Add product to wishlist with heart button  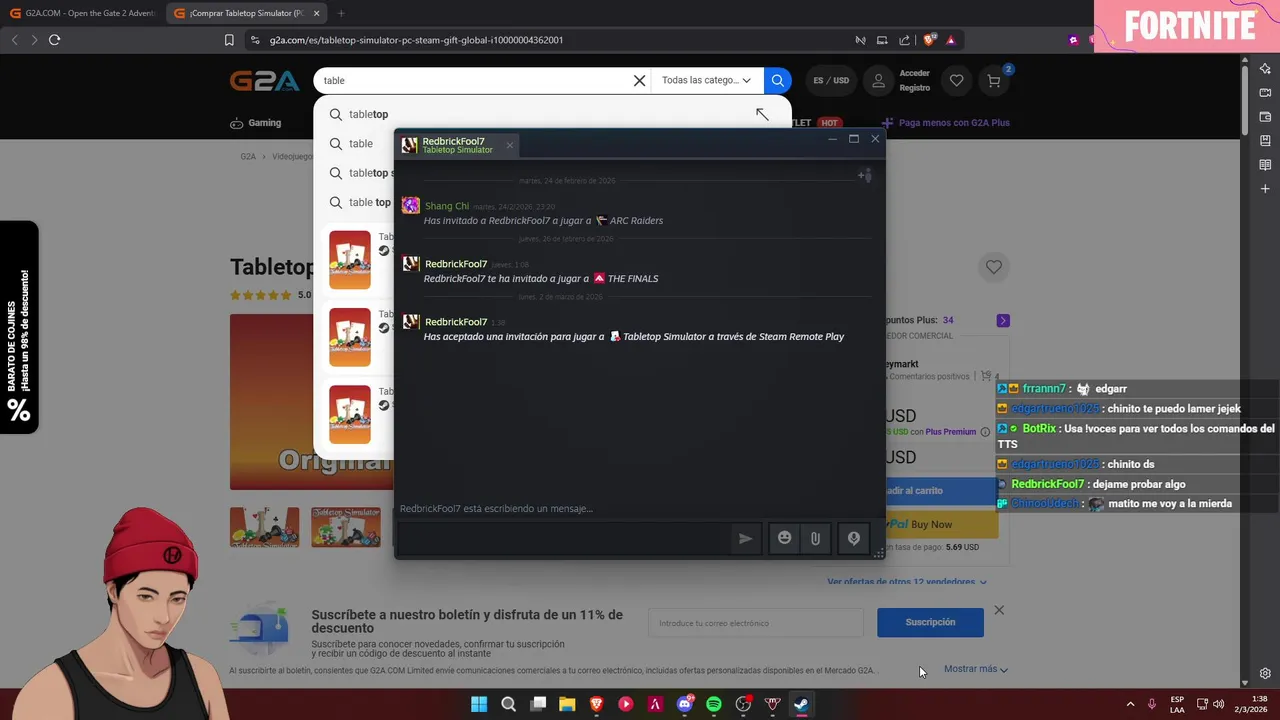(x=993, y=267)
